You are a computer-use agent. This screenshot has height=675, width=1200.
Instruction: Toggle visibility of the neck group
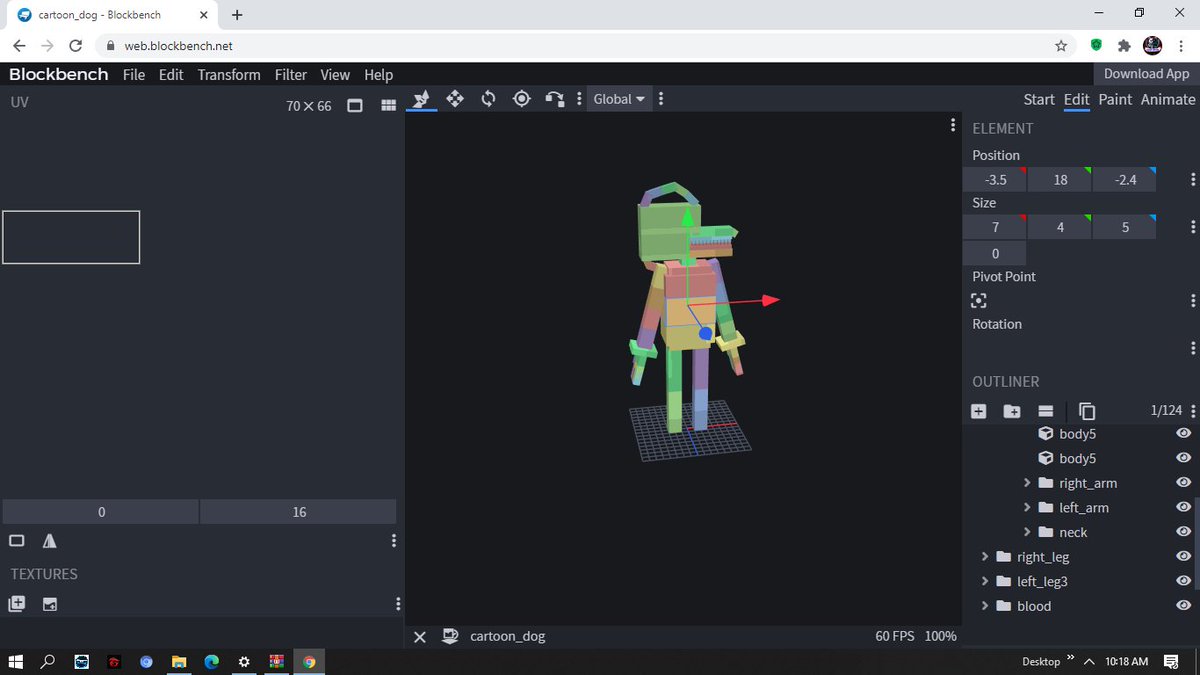[1183, 531]
